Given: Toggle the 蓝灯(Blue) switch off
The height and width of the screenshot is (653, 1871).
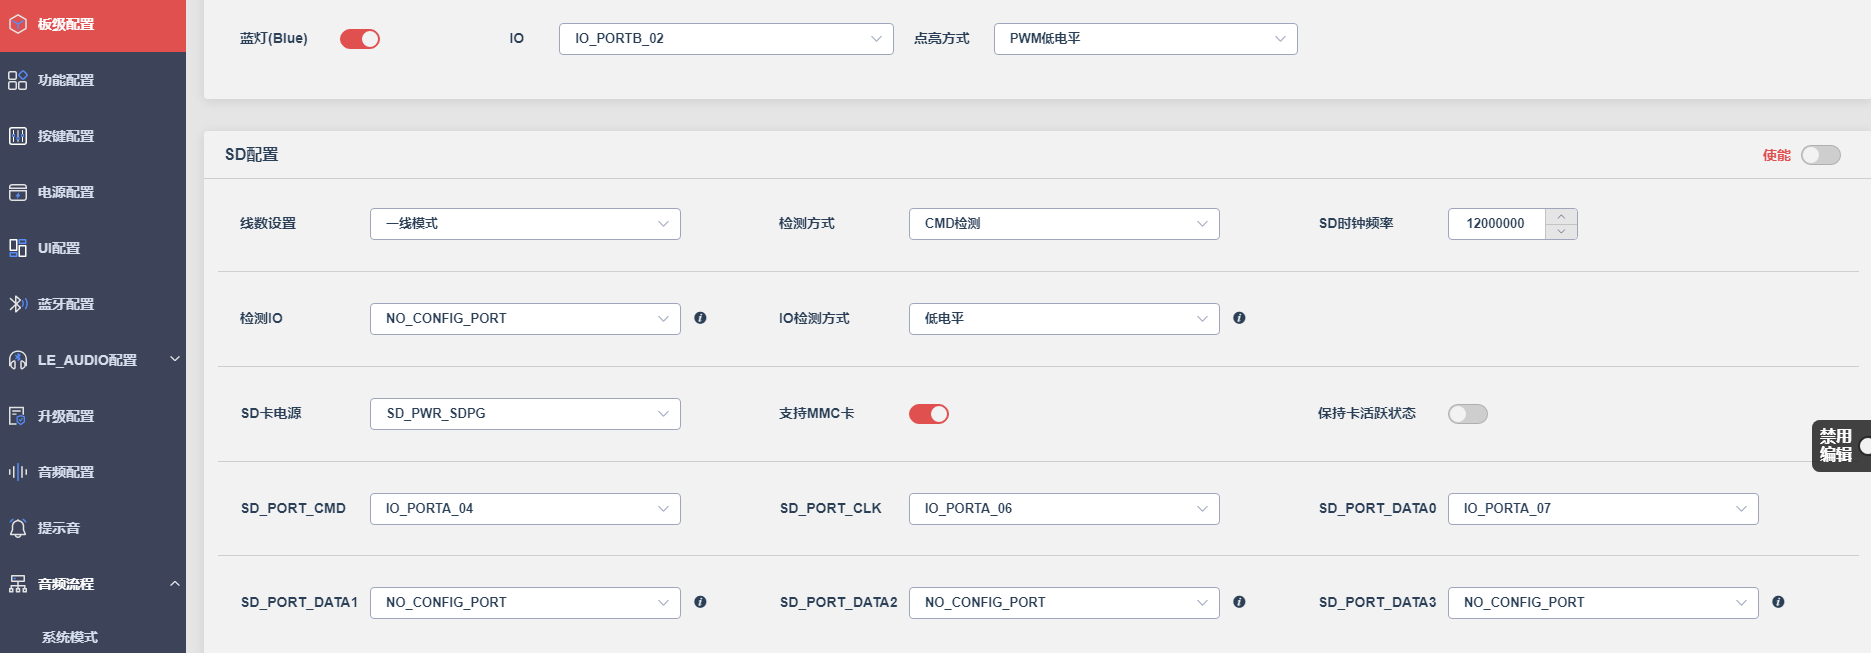Looking at the screenshot, I should (360, 39).
